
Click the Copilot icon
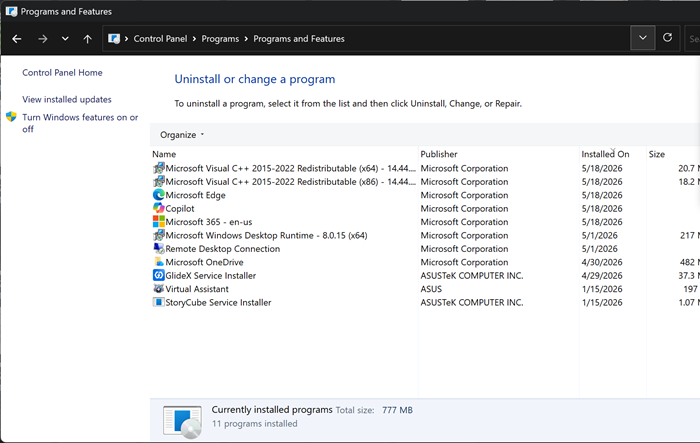click(x=158, y=208)
